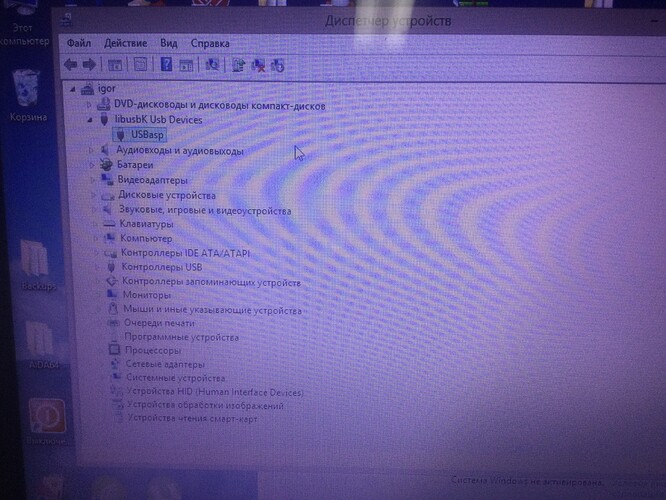Image resolution: width=666 pixels, height=500 pixels.
Task: Expand the Аудиовходы и аудиовыходы arrow
Action: 90,150
